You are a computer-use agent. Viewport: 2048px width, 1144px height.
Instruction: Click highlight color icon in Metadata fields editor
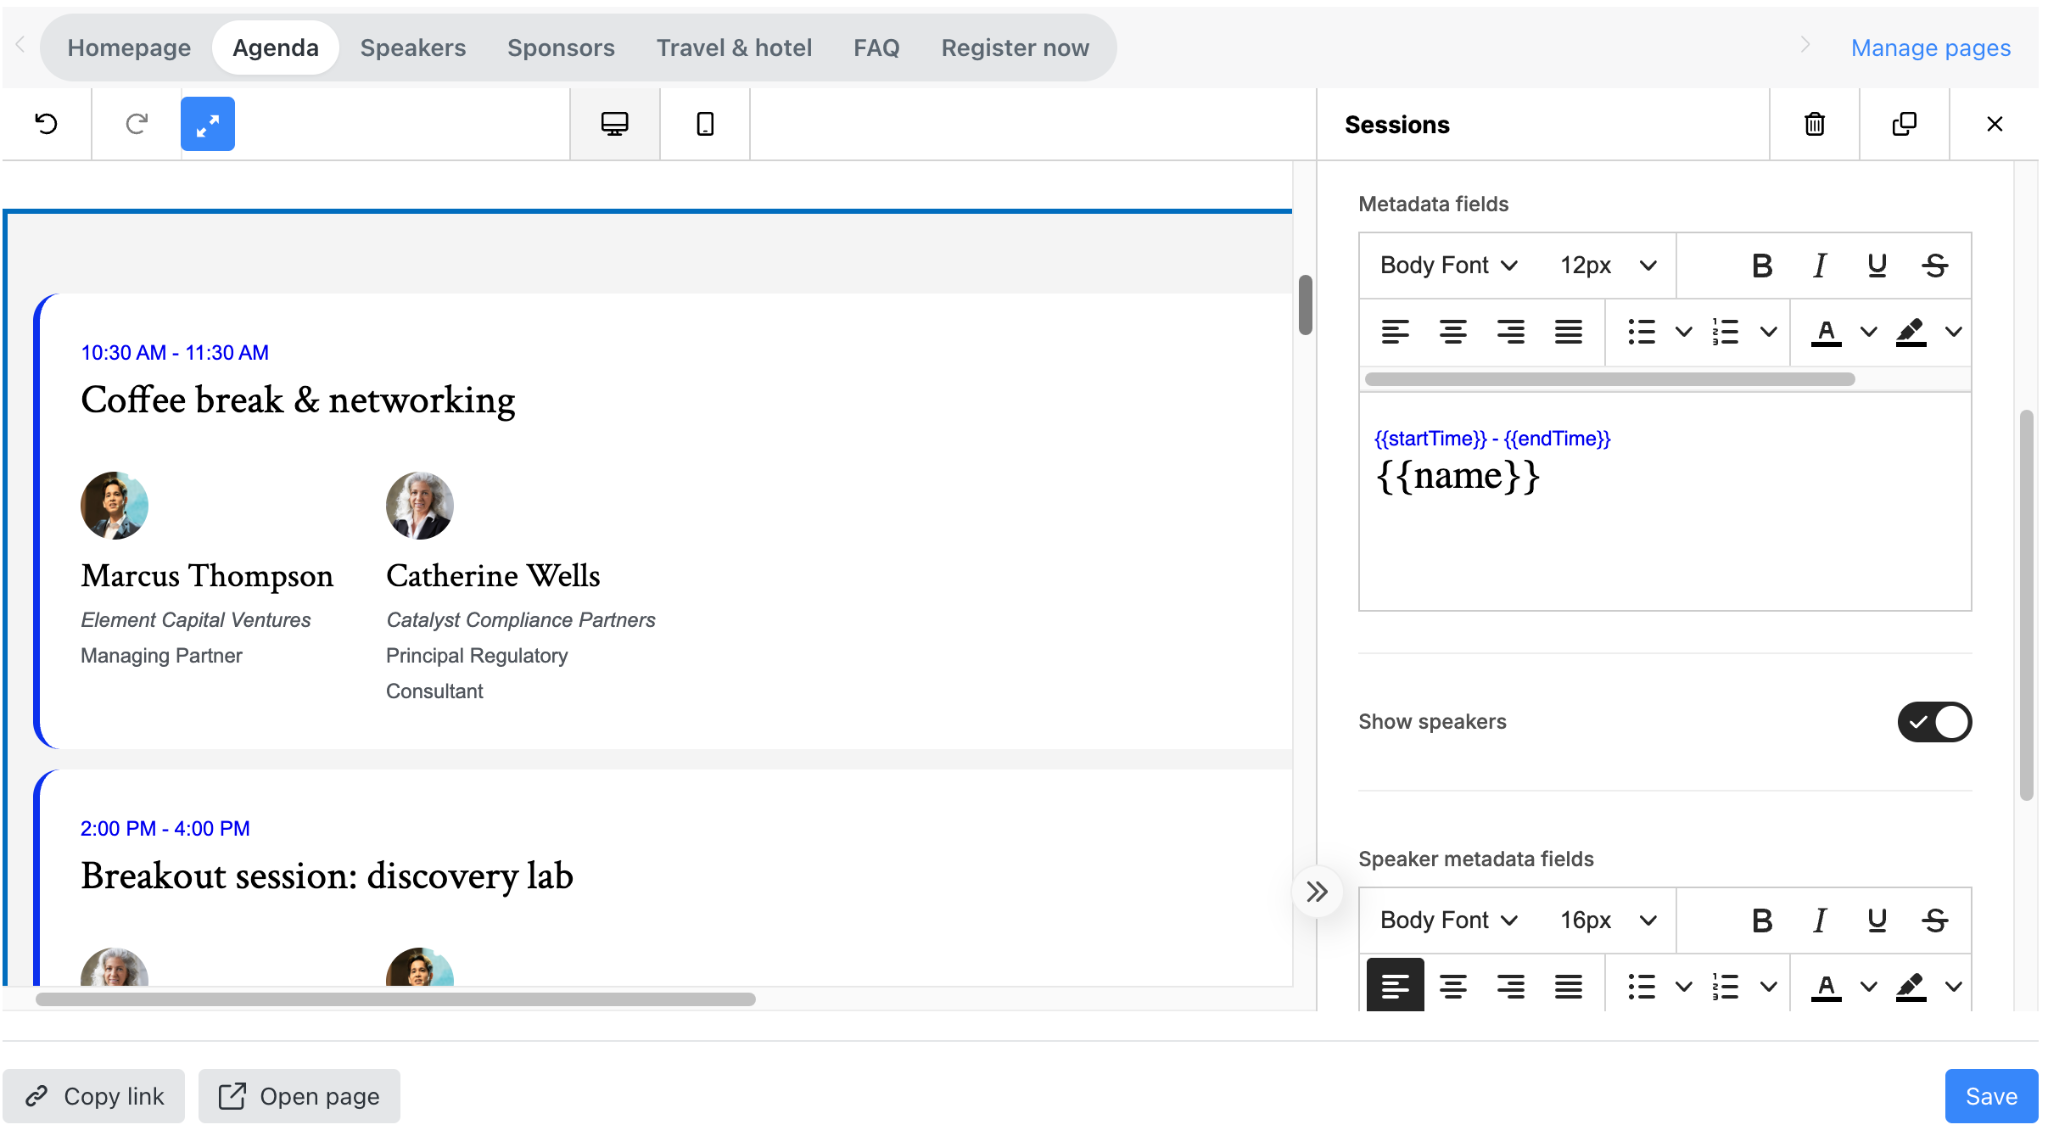click(1911, 332)
